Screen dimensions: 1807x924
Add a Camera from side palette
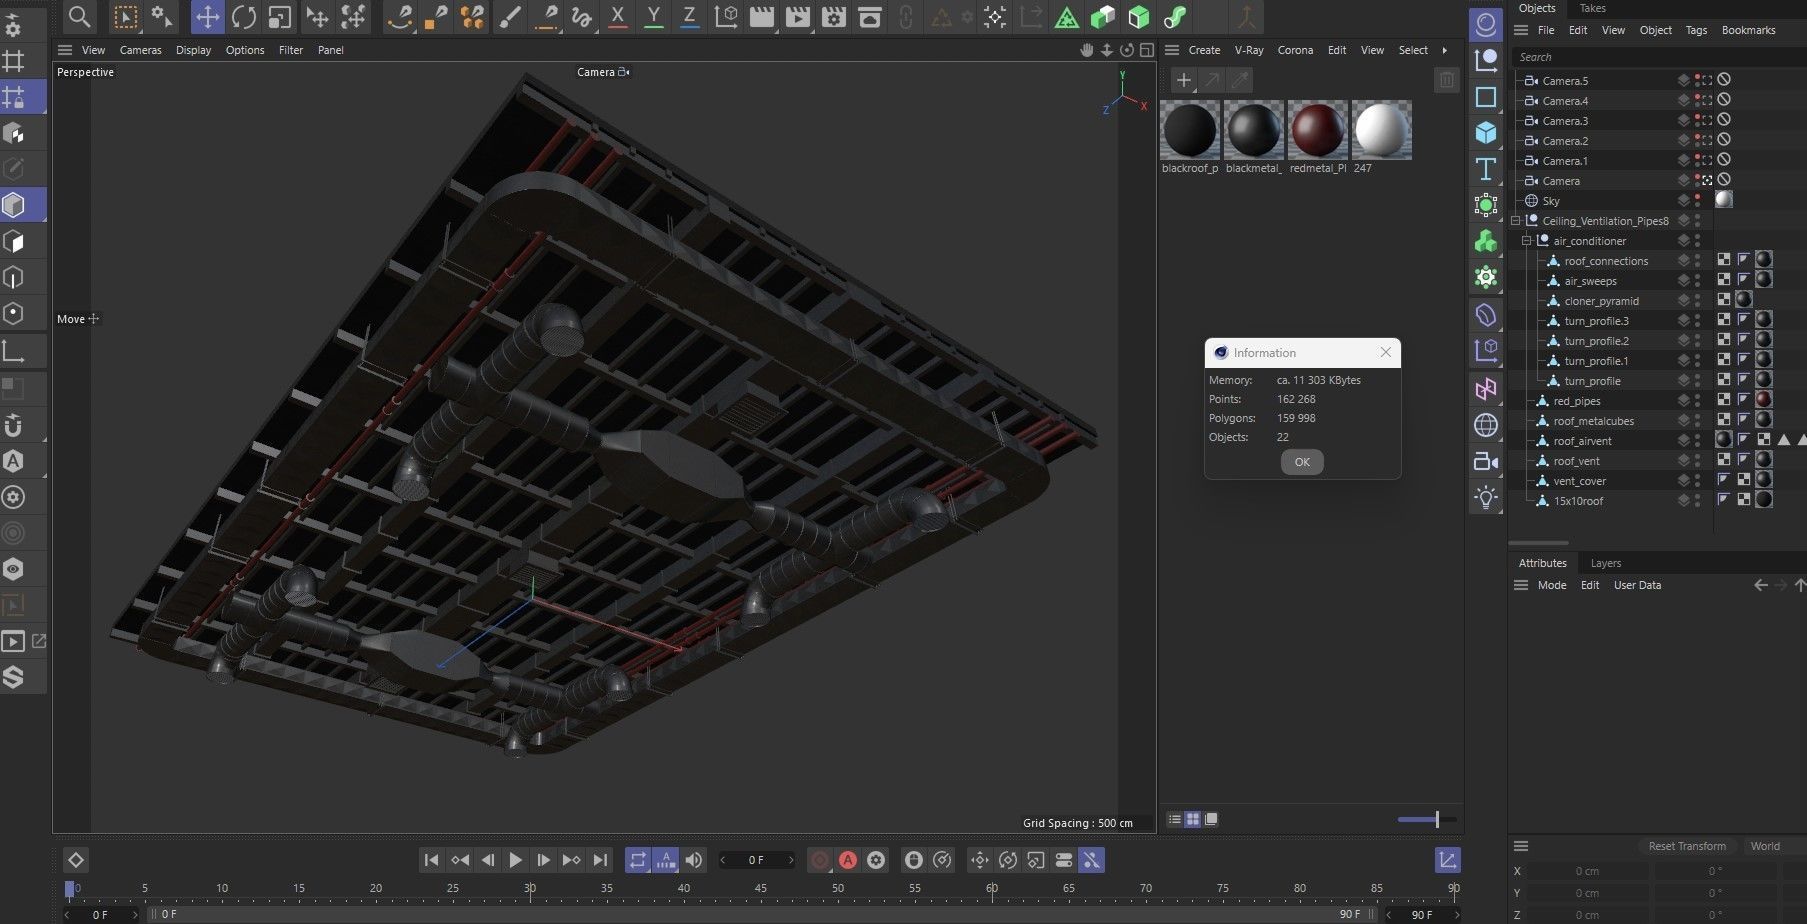click(1486, 461)
